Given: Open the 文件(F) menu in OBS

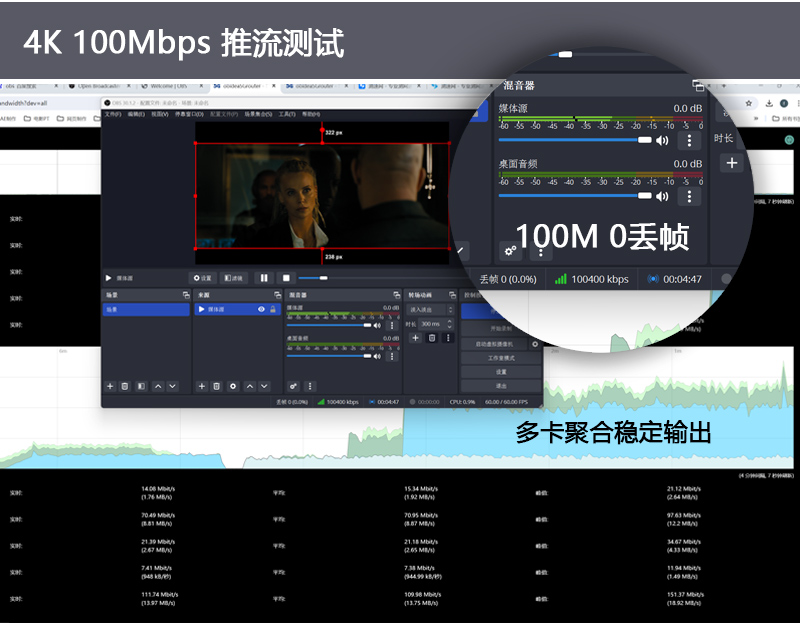Looking at the screenshot, I should click(x=113, y=114).
